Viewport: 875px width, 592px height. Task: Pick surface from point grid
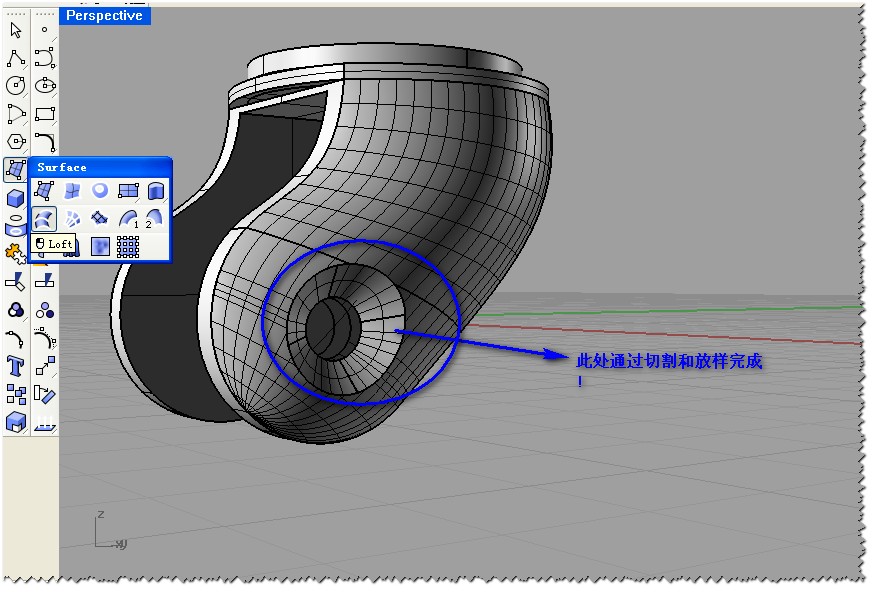tap(128, 247)
